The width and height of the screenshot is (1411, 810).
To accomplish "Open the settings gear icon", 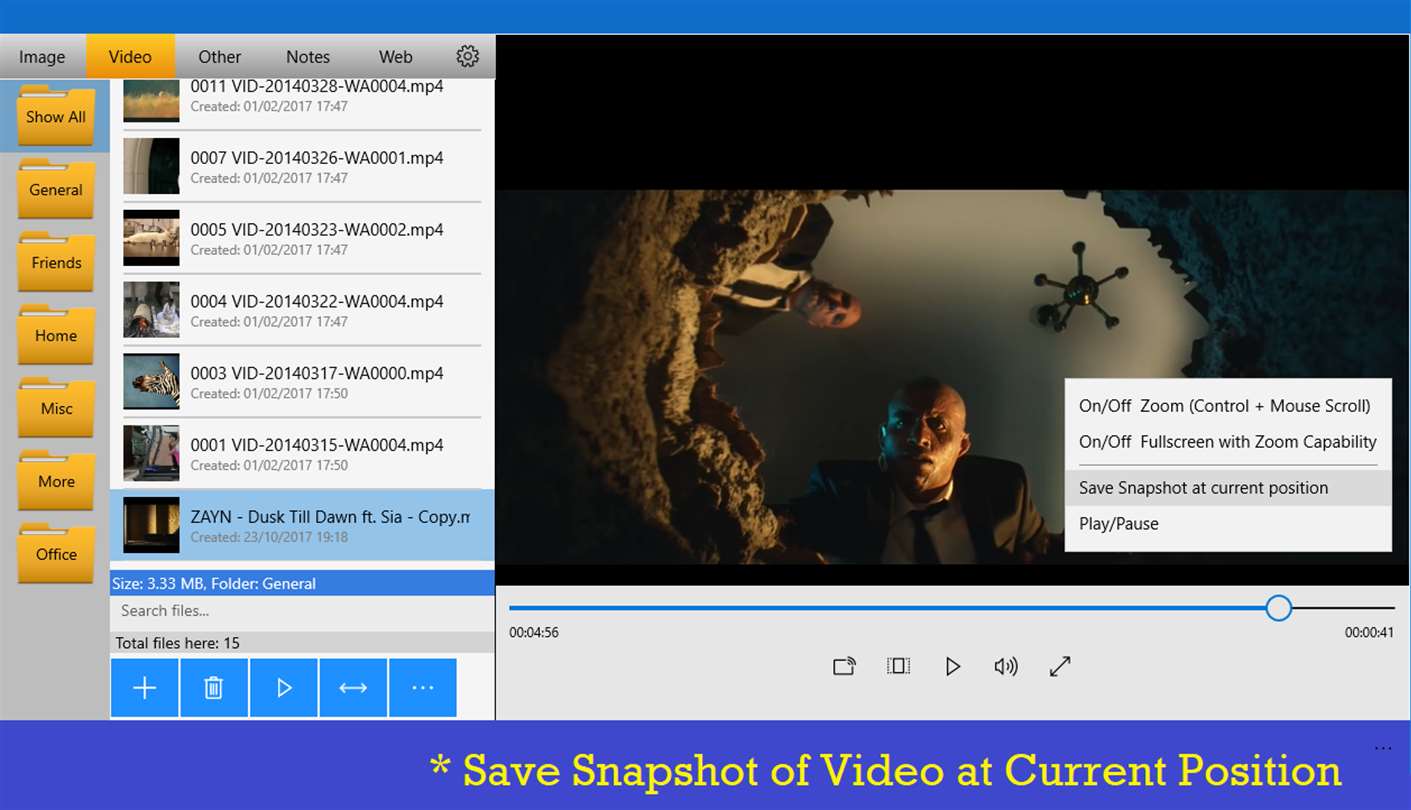I will click(x=467, y=56).
